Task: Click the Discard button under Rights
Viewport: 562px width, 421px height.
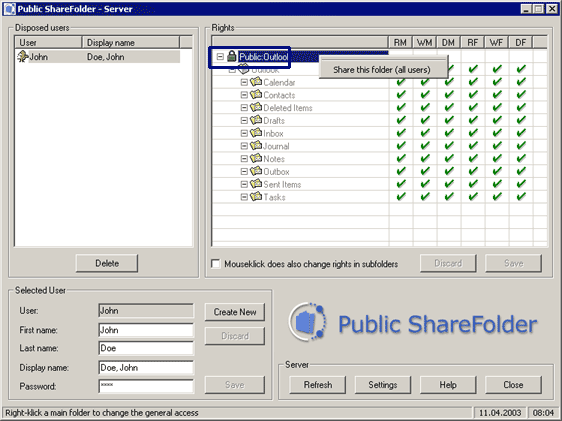Action: coord(448,263)
